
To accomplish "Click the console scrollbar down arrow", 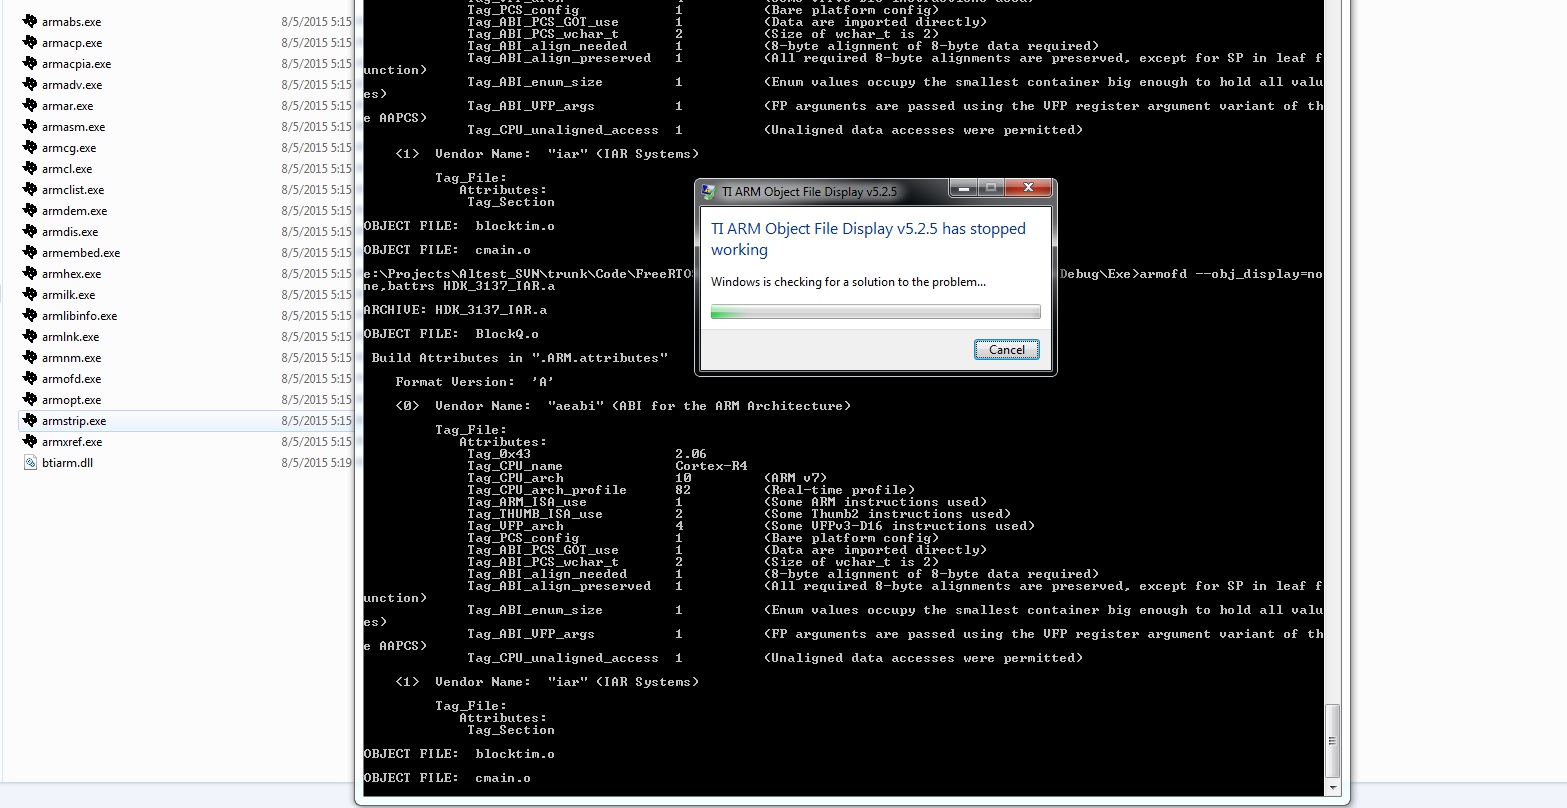I will tap(1332, 787).
